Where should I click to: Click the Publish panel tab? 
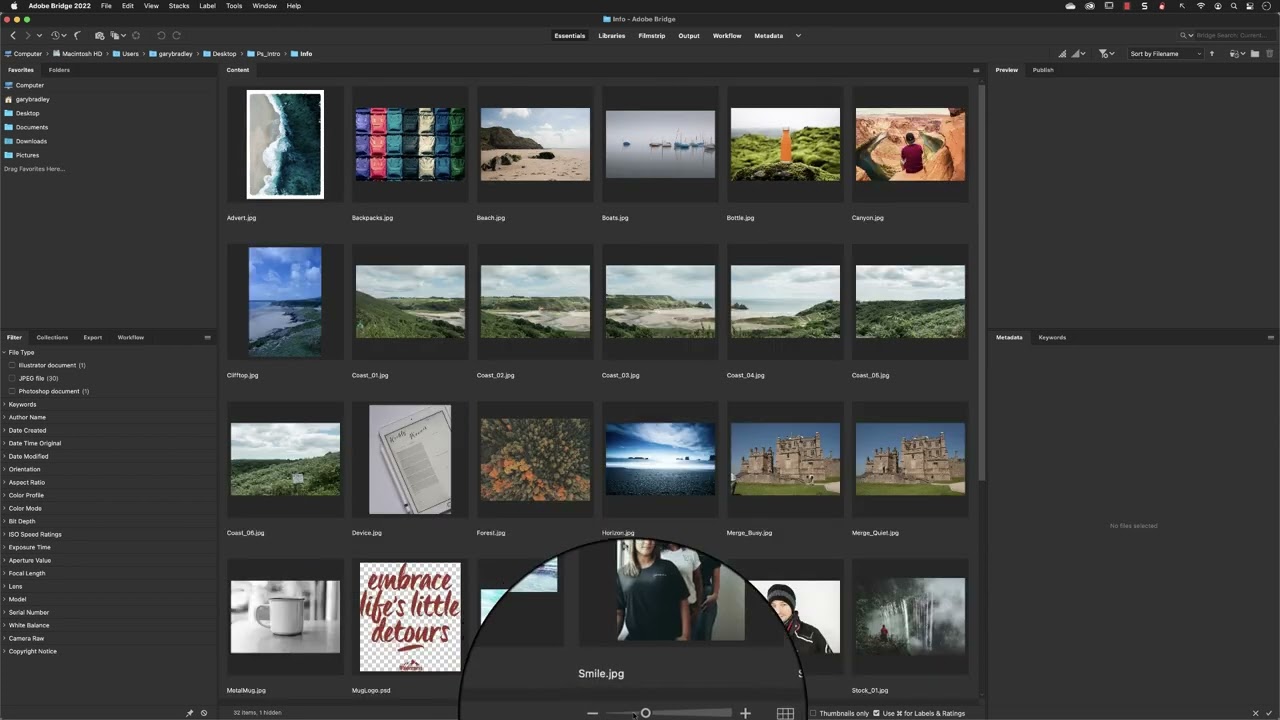pos(1043,70)
